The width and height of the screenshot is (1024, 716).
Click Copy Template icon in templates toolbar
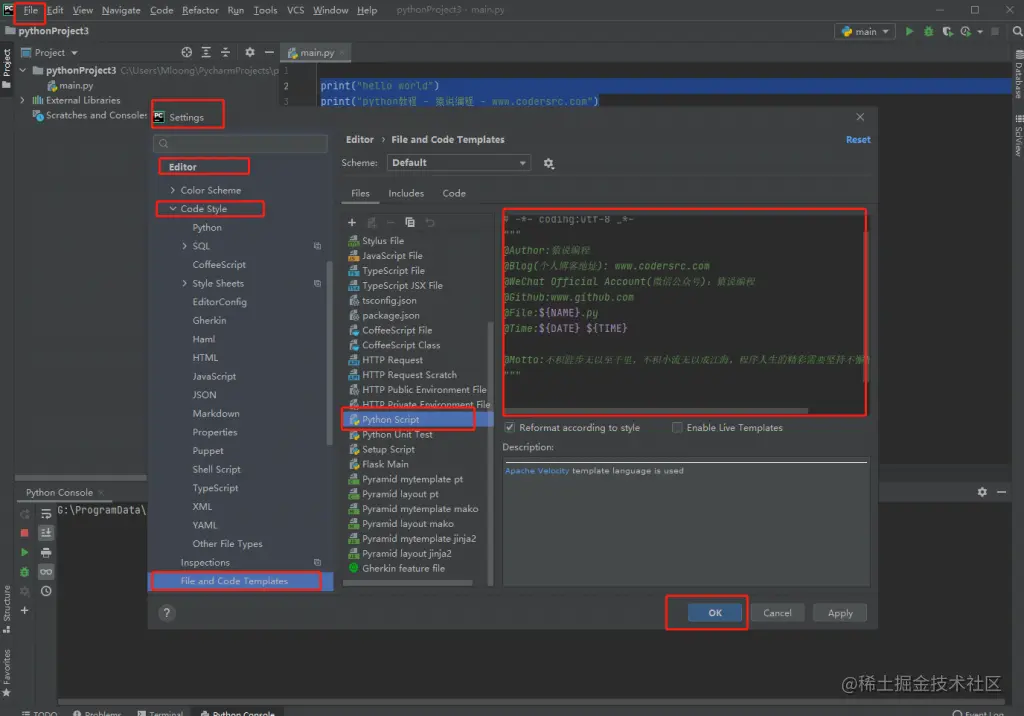coord(409,223)
